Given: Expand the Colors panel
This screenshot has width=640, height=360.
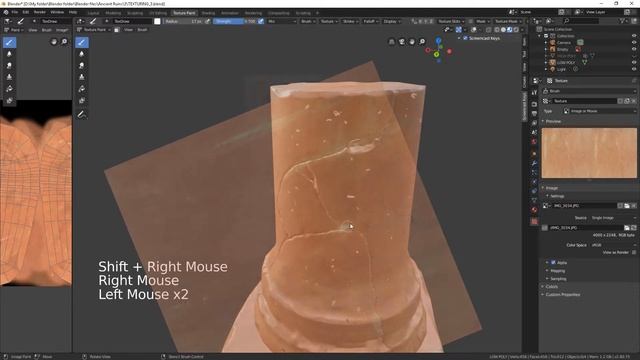Looking at the screenshot, I should [551, 287].
